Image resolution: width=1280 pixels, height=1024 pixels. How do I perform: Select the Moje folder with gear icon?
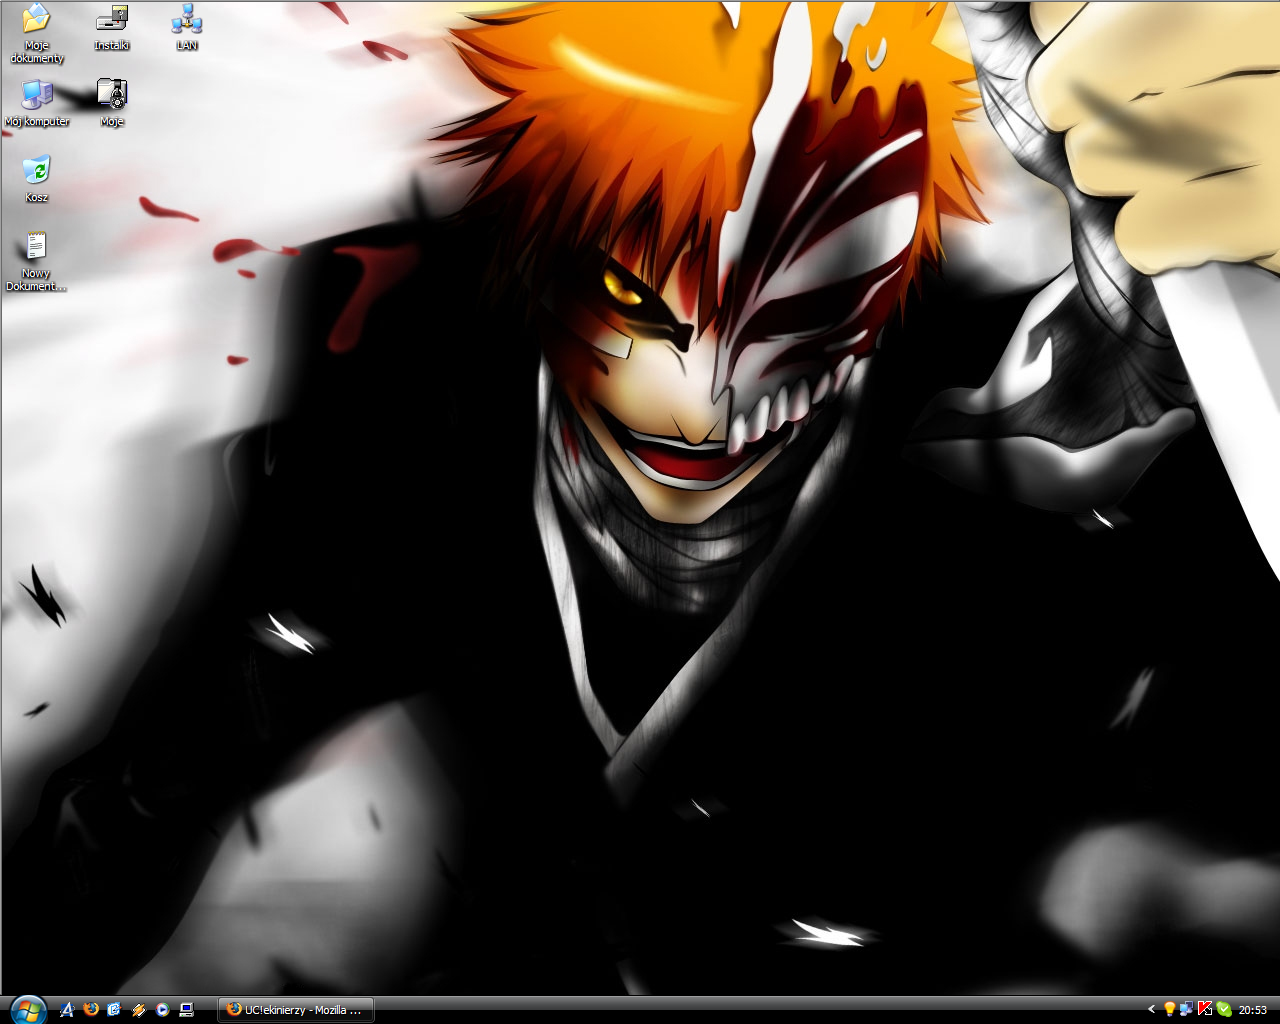click(112, 103)
